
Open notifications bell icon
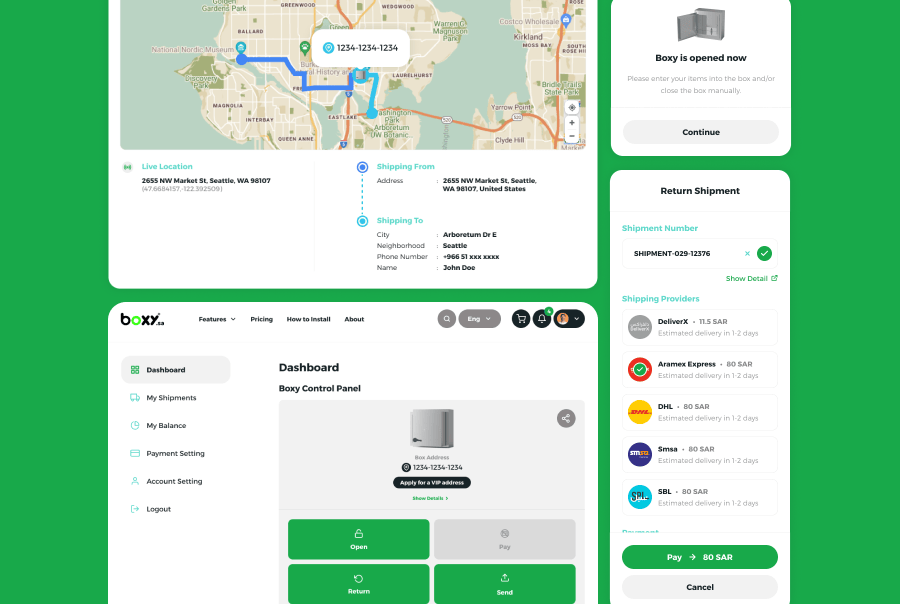542,319
